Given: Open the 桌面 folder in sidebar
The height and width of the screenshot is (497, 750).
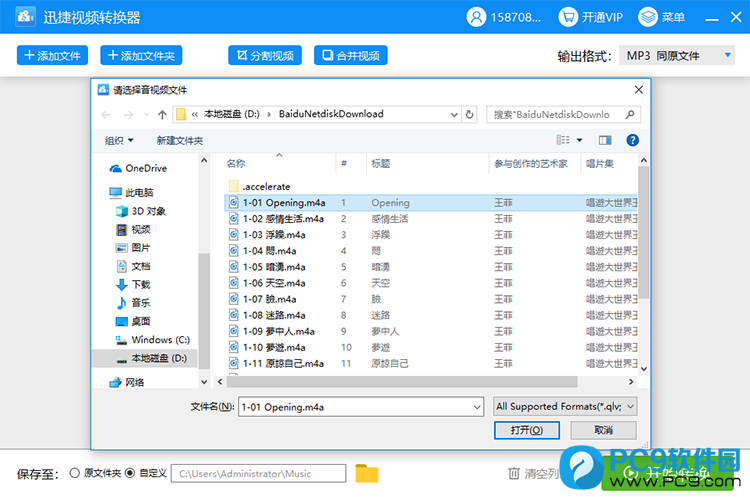Looking at the screenshot, I should (x=133, y=321).
